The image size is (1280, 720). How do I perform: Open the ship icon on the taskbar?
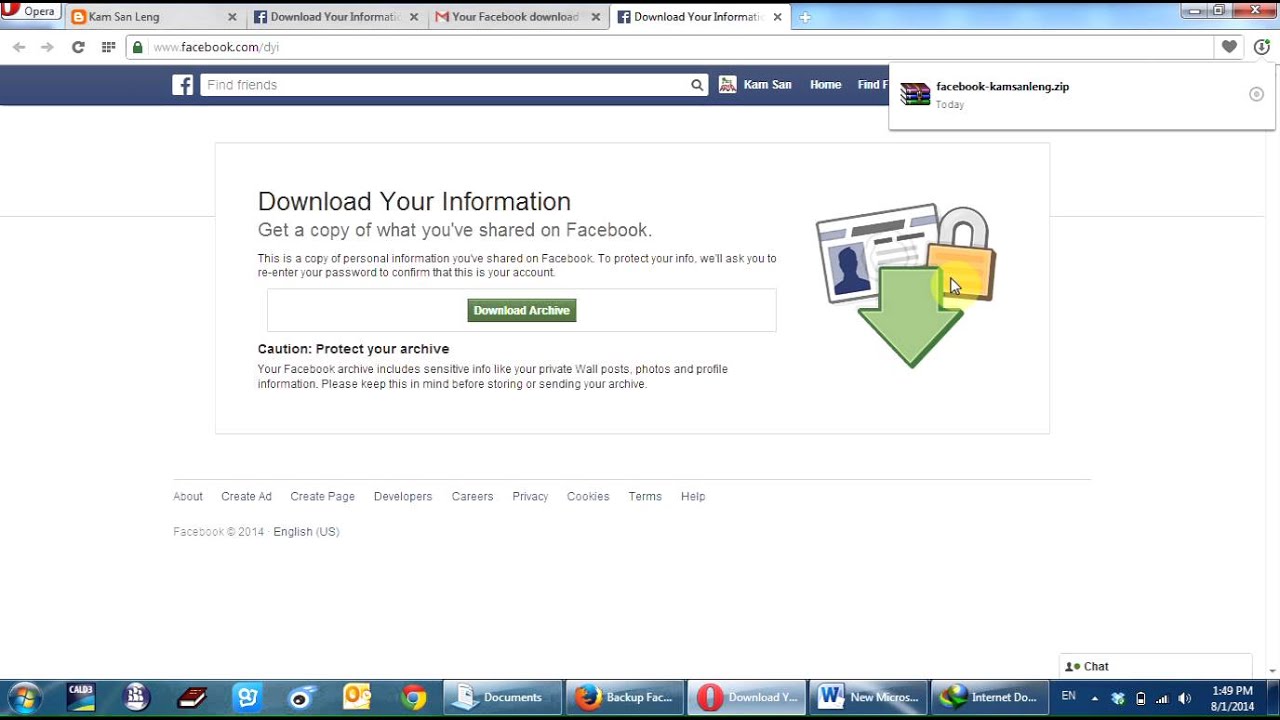137,698
